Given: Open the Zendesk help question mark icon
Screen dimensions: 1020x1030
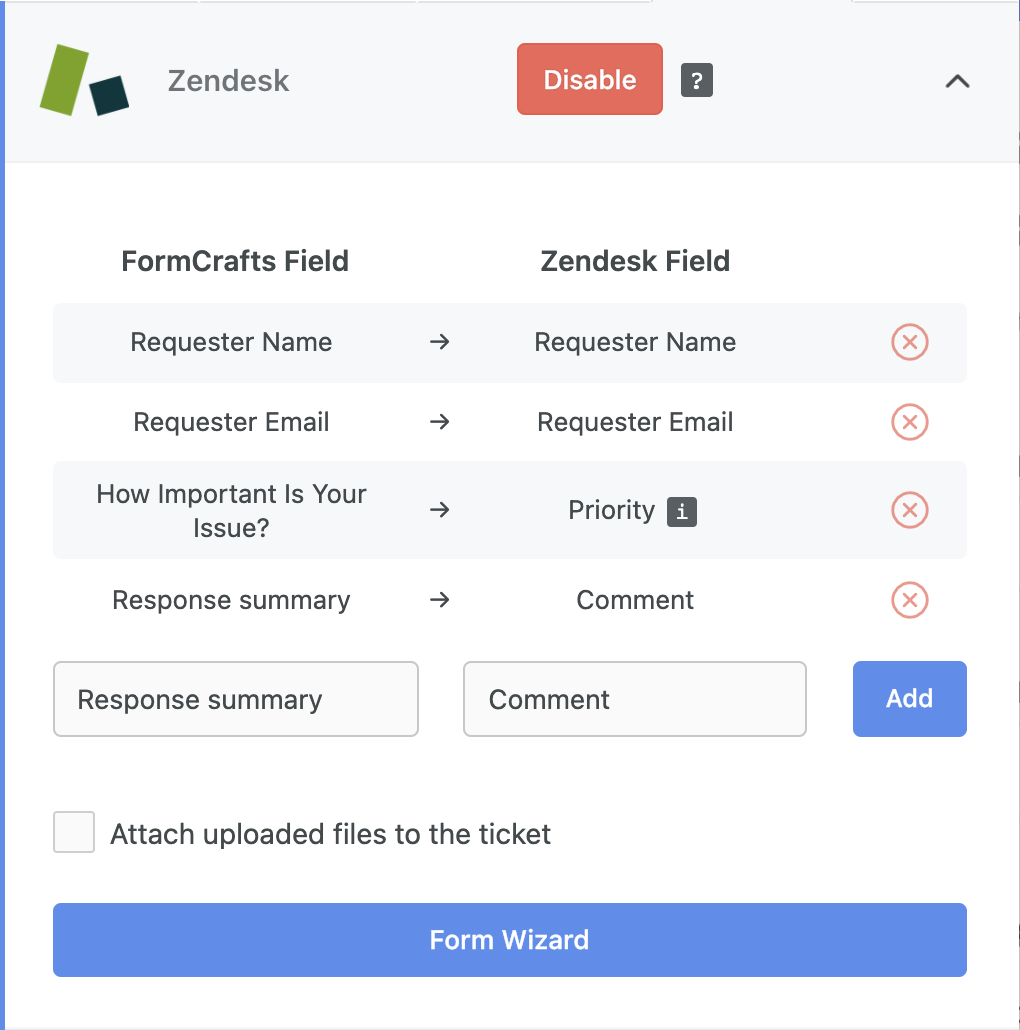Looking at the screenshot, I should click(x=697, y=80).
